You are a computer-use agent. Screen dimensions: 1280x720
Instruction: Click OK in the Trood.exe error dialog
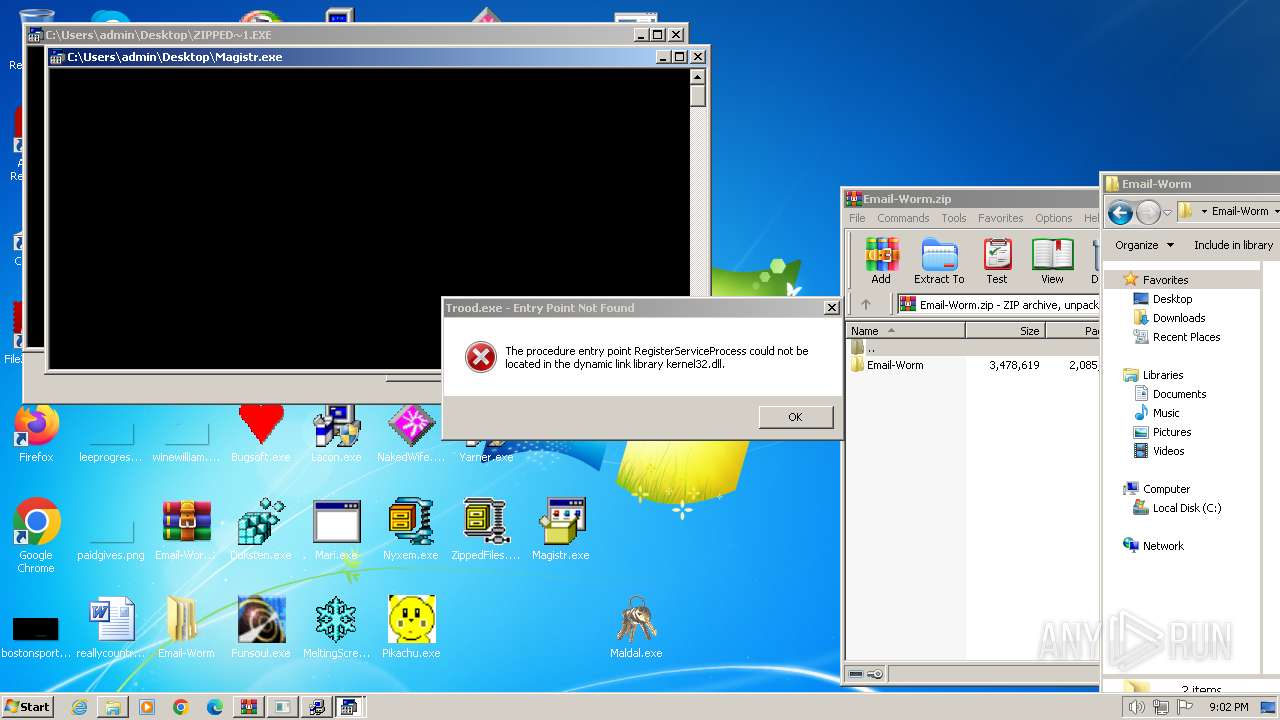click(795, 417)
